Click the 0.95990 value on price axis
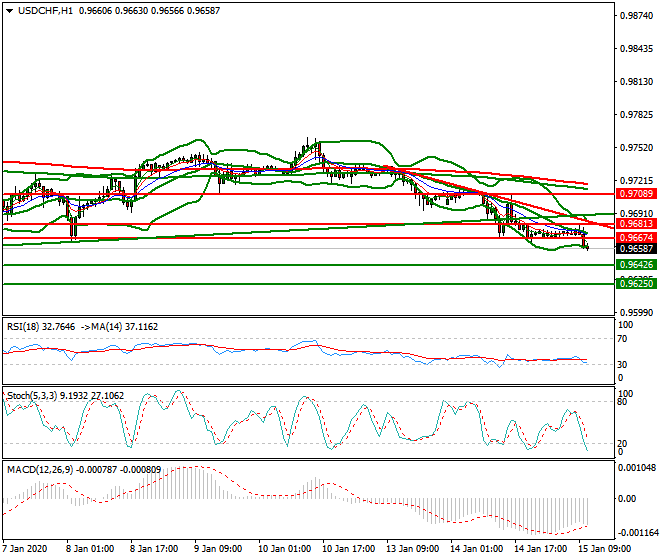Image resolution: width=660 pixels, height=560 pixels. [x=637, y=312]
